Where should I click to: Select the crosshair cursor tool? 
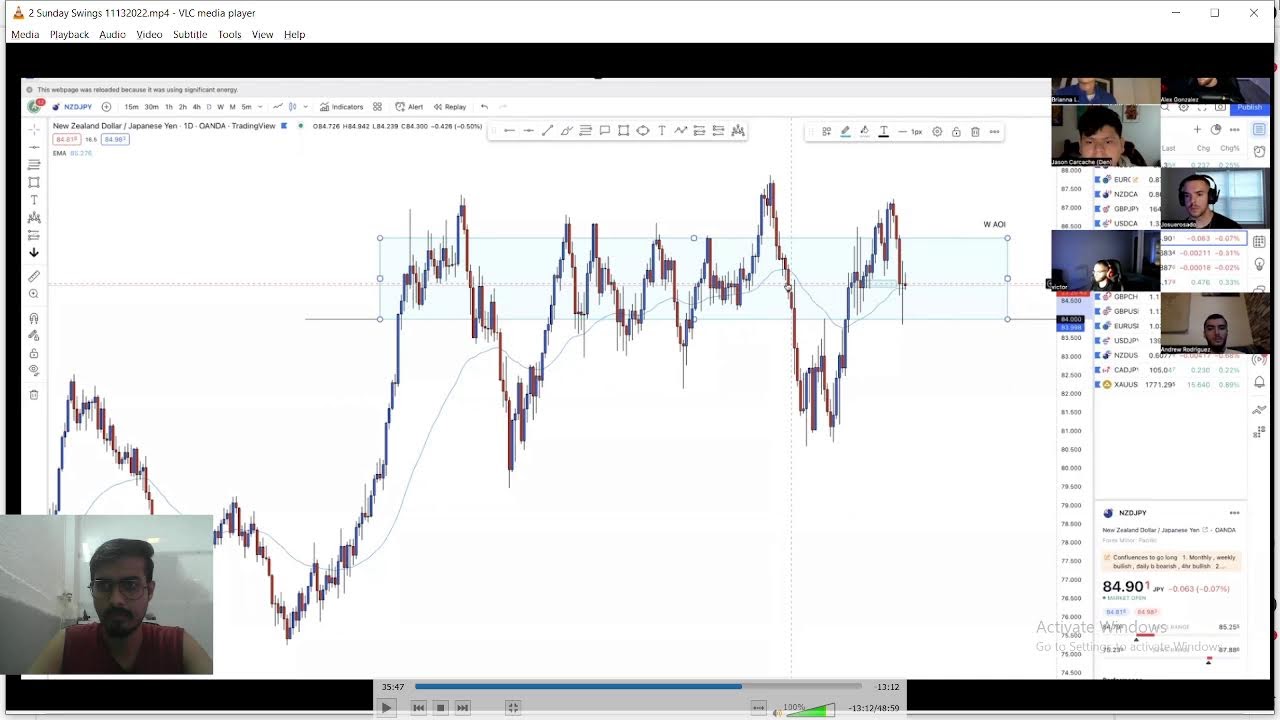point(34,130)
